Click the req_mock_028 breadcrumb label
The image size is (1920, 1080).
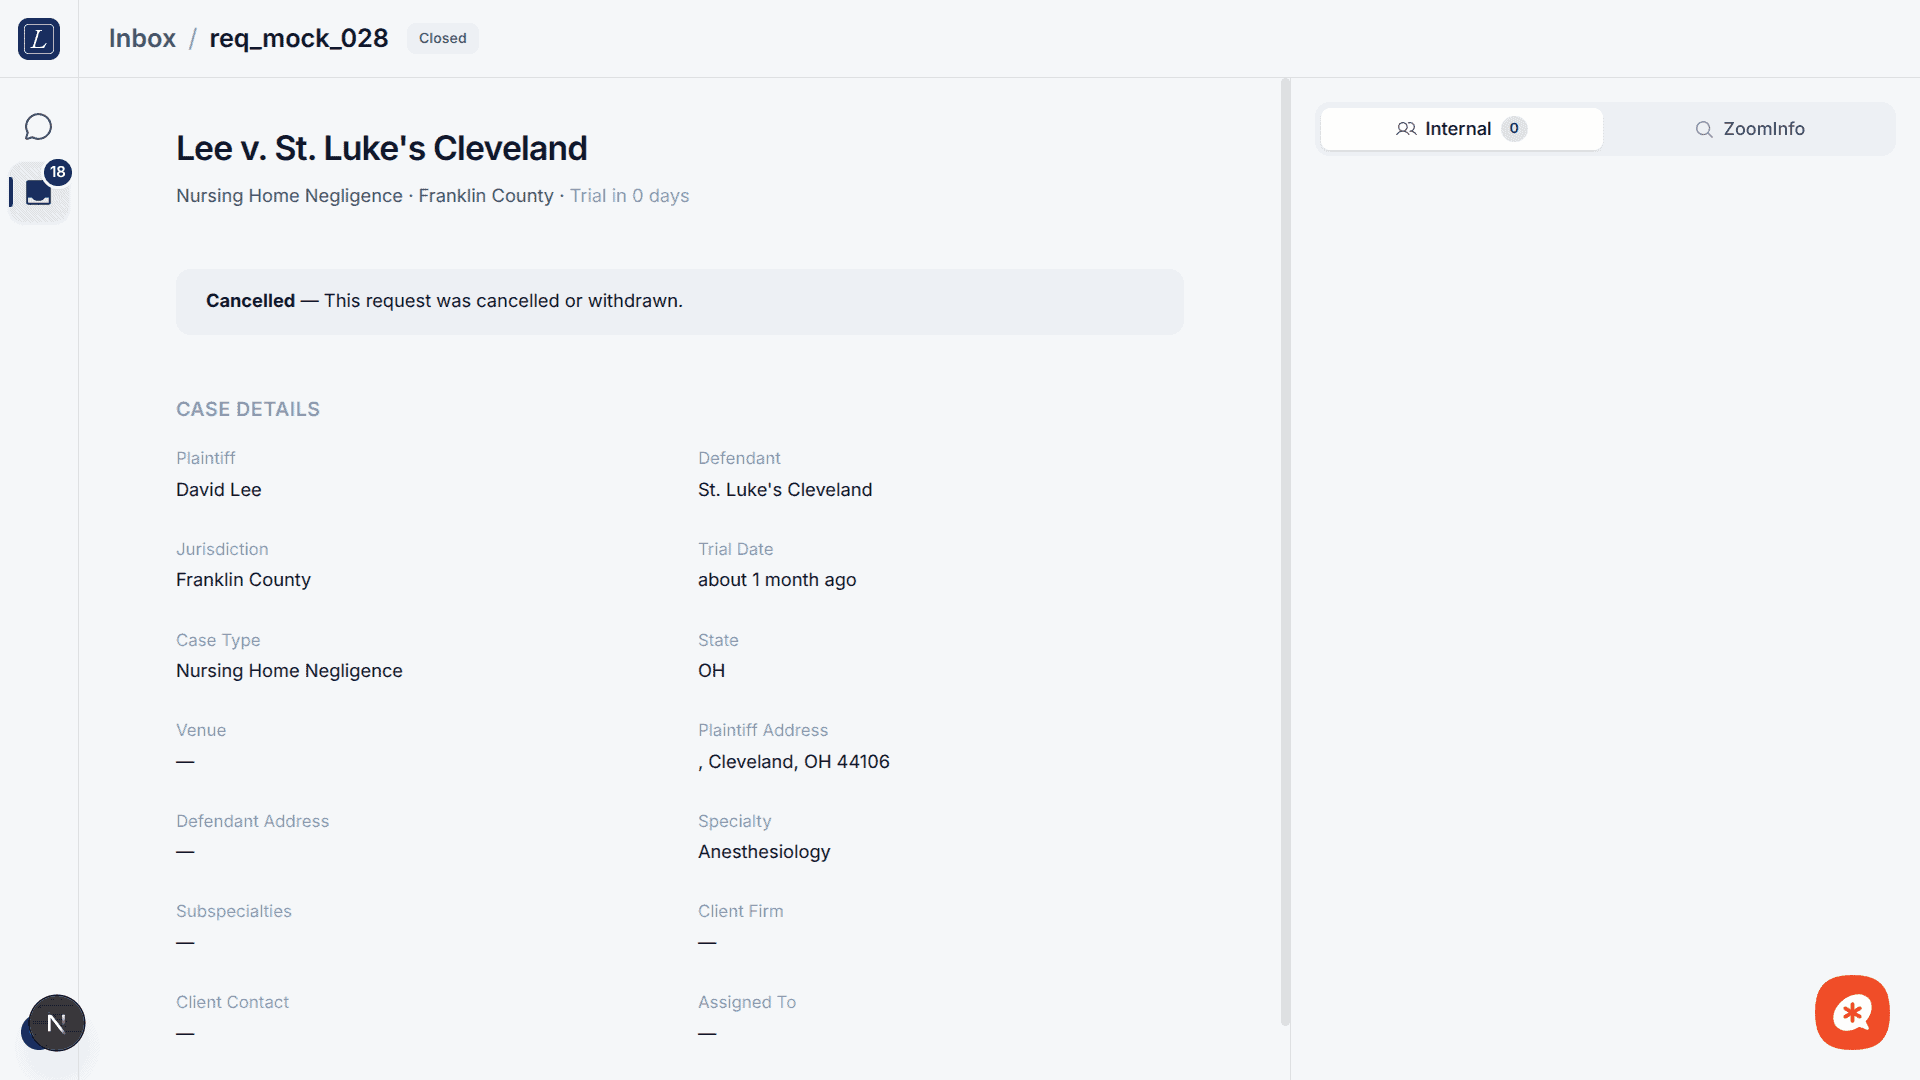coord(298,38)
